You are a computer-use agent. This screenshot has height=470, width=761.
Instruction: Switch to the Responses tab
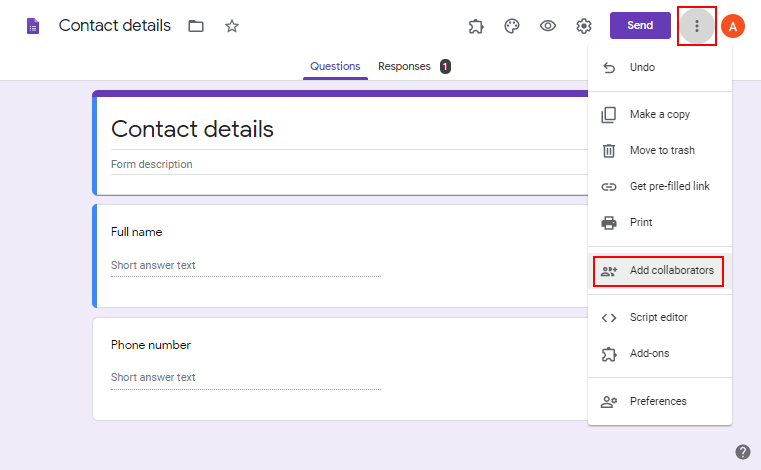(x=404, y=67)
